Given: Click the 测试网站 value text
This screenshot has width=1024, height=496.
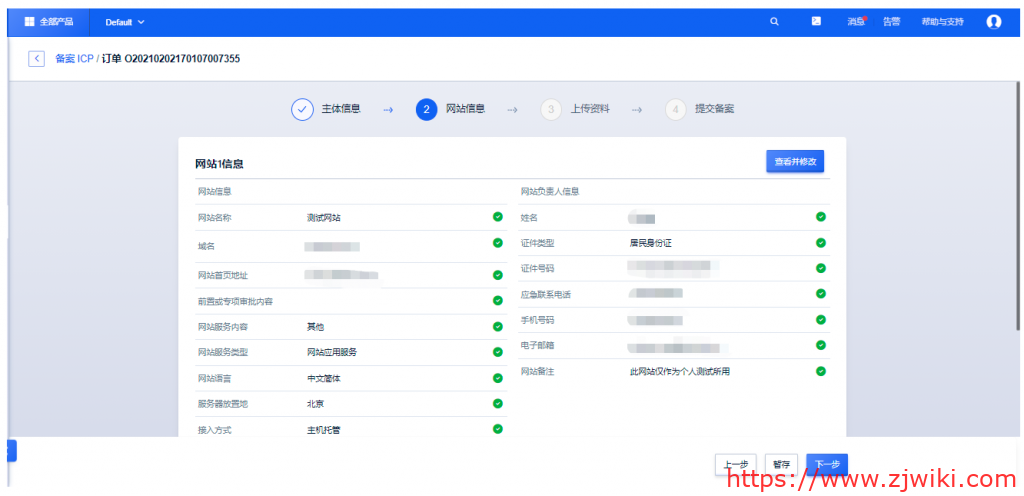Looking at the screenshot, I should click(324, 218).
